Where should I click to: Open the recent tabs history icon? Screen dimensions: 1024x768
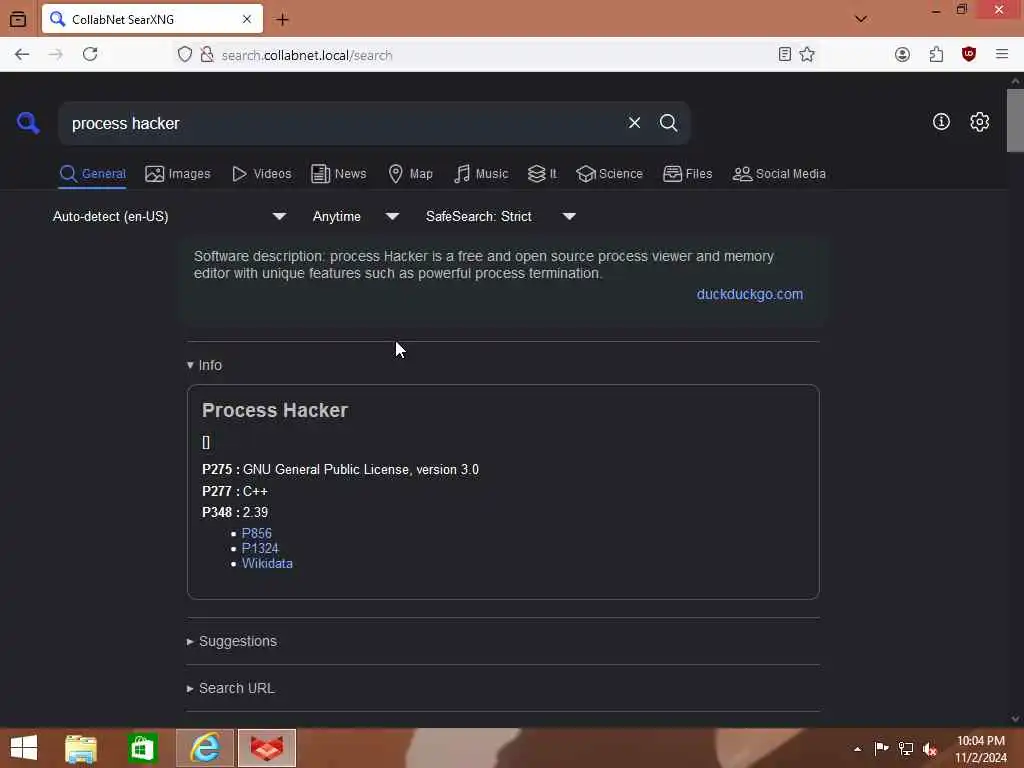click(18, 20)
